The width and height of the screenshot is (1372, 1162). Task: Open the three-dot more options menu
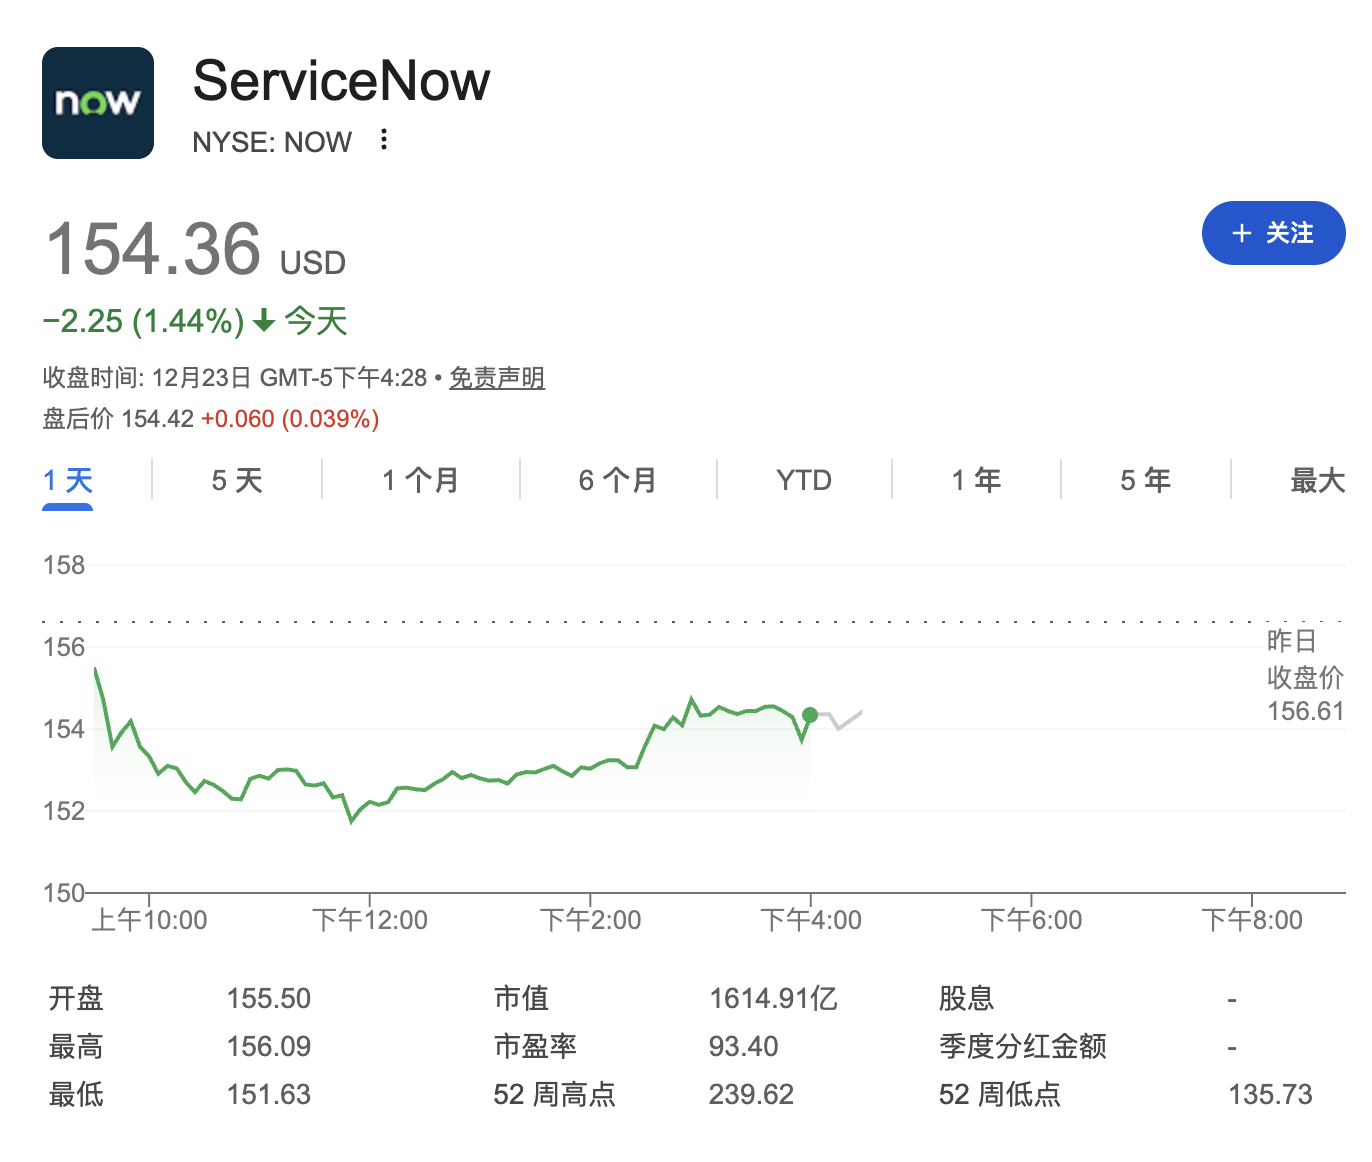click(384, 140)
